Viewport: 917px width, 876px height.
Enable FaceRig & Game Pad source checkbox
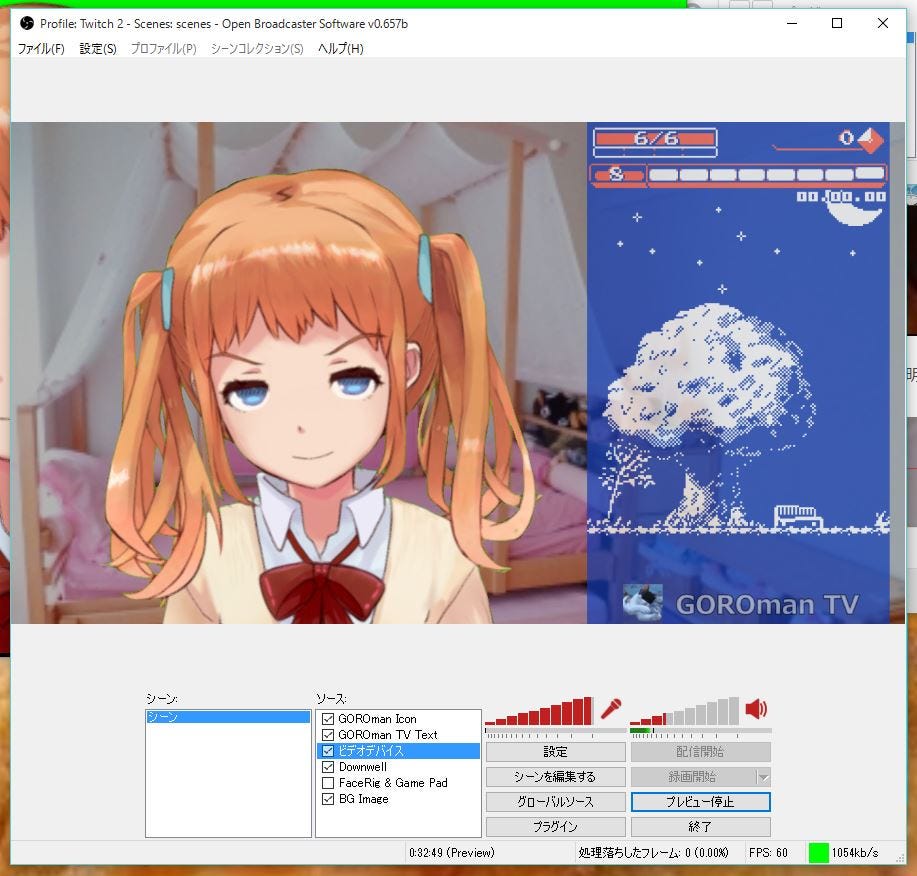pos(328,782)
